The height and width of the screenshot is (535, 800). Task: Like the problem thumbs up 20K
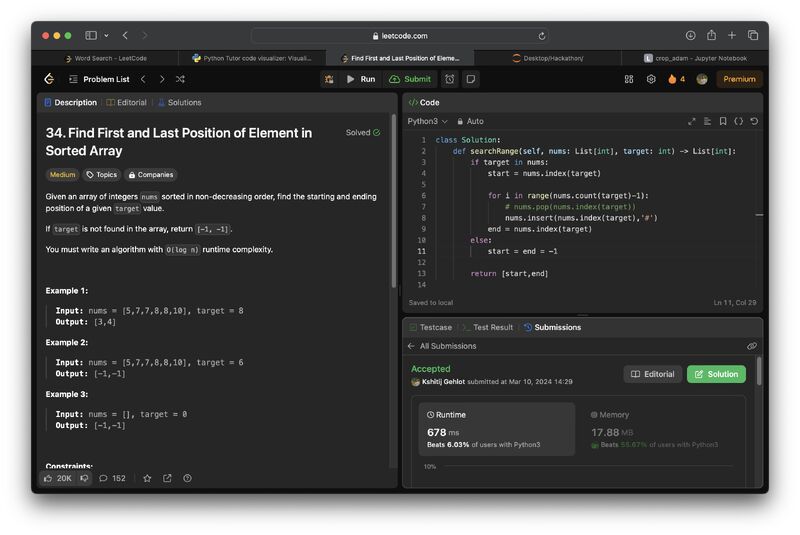57,478
